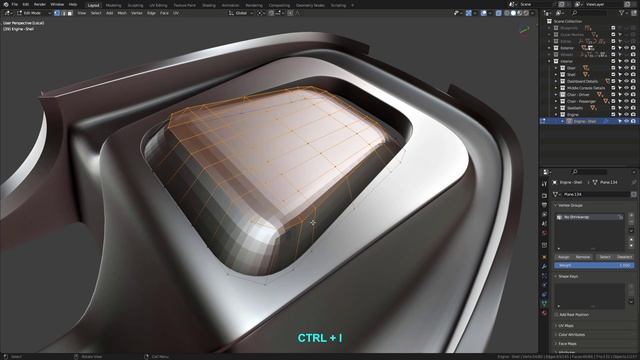
Task: Open the Output properties tab
Action: click(x=544, y=205)
